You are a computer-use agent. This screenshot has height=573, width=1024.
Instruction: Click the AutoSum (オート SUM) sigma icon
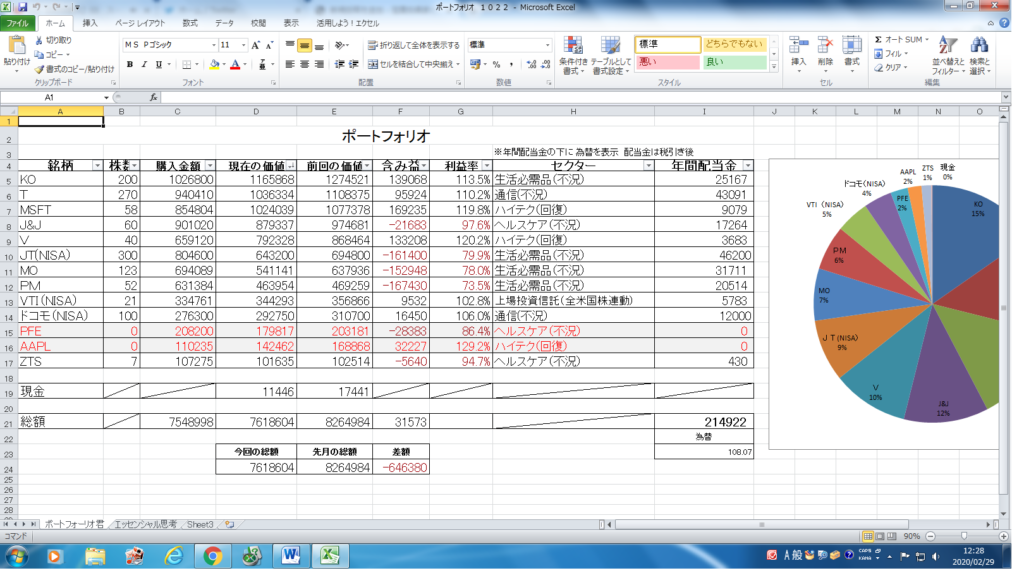(x=878, y=40)
